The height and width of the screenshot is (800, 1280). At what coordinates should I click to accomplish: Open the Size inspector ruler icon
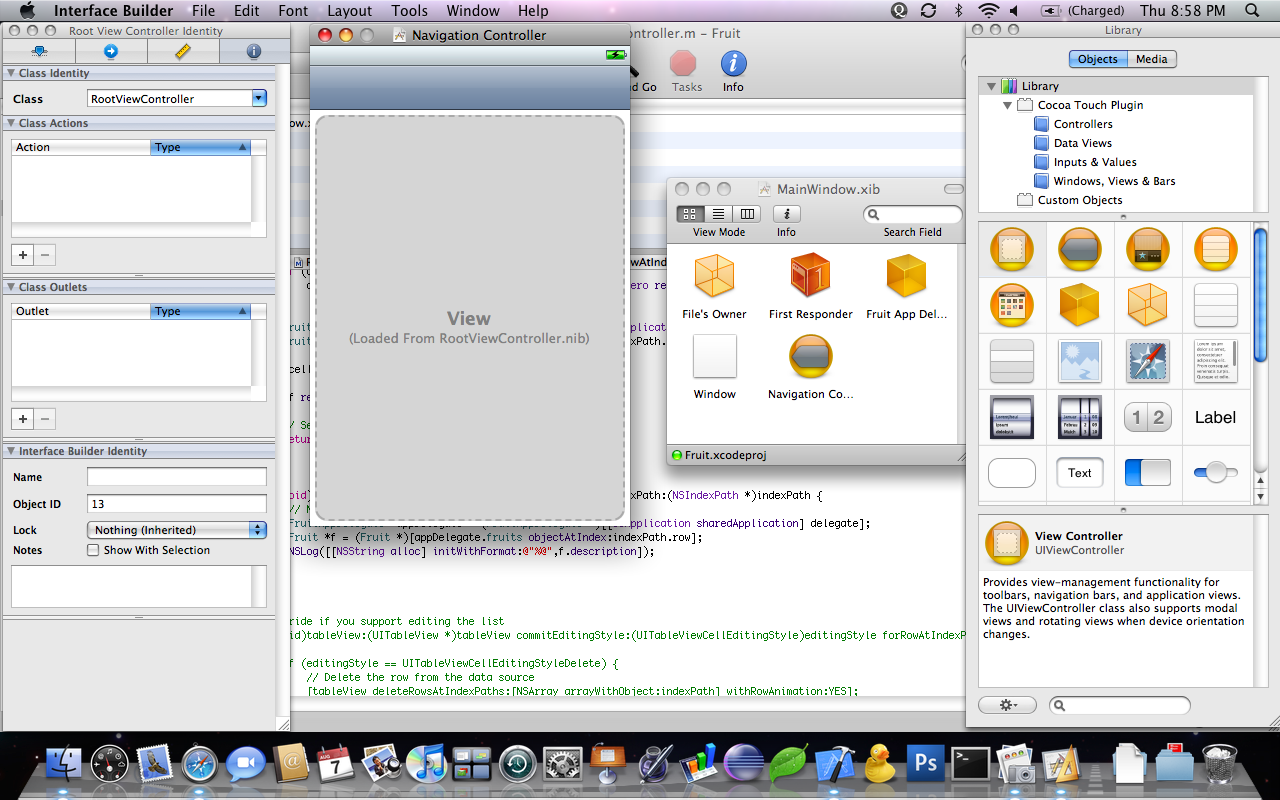click(183, 50)
